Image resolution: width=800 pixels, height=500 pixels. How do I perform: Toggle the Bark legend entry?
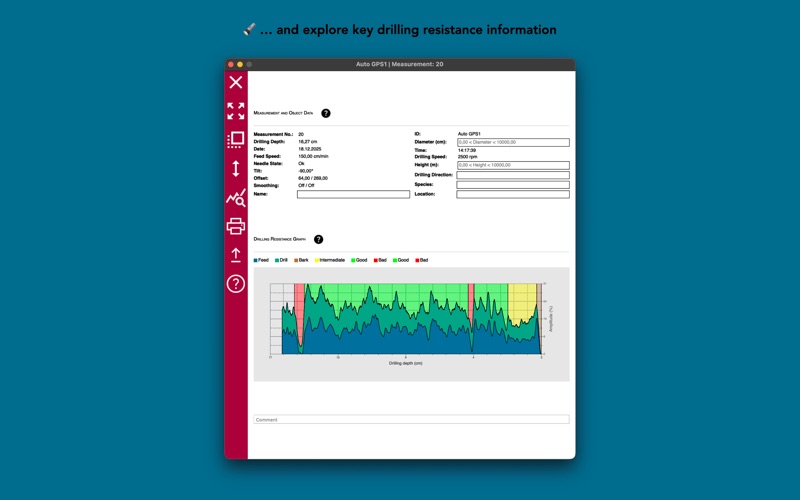click(301, 260)
